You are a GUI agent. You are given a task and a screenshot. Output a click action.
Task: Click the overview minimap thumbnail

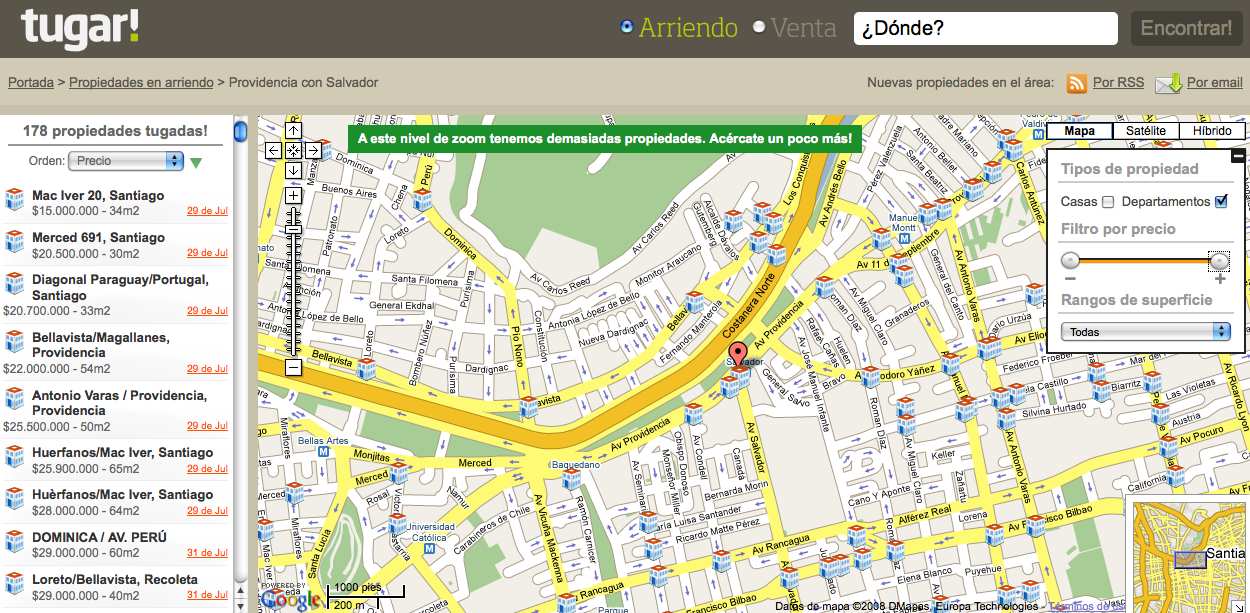tap(1189, 555)
